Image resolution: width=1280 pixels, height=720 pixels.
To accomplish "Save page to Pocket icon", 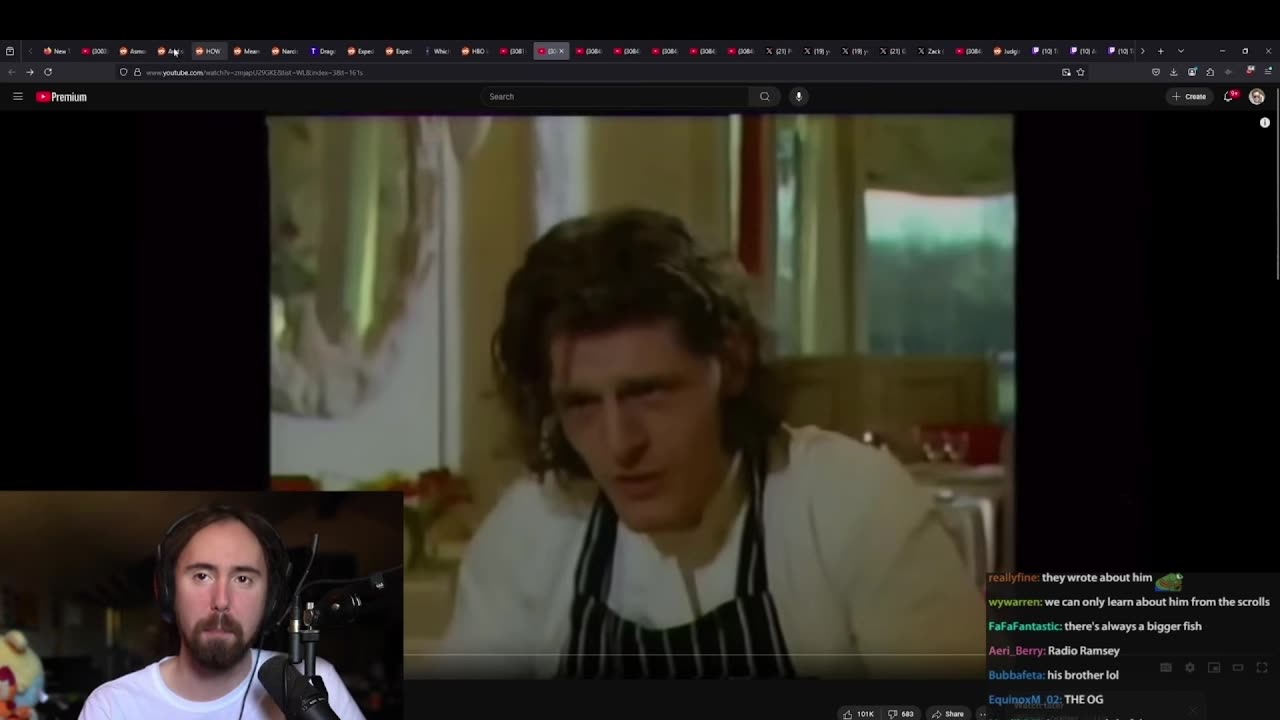I will pyautogui.click(x=1156, y=72).
